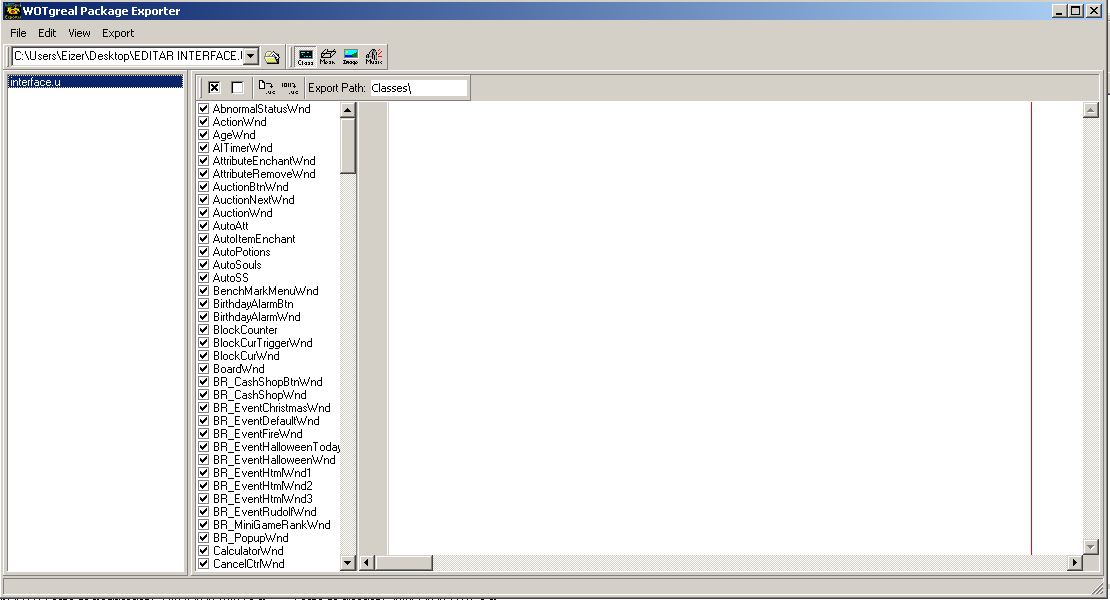Open the File menu
Image resolution: width=1110 pixels, height=600 pixels.
point(18,33)
